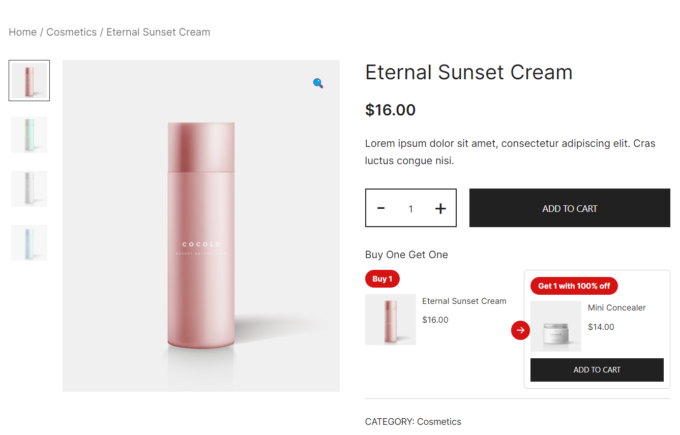Open the Cosmetics category link

click(439, 422)
